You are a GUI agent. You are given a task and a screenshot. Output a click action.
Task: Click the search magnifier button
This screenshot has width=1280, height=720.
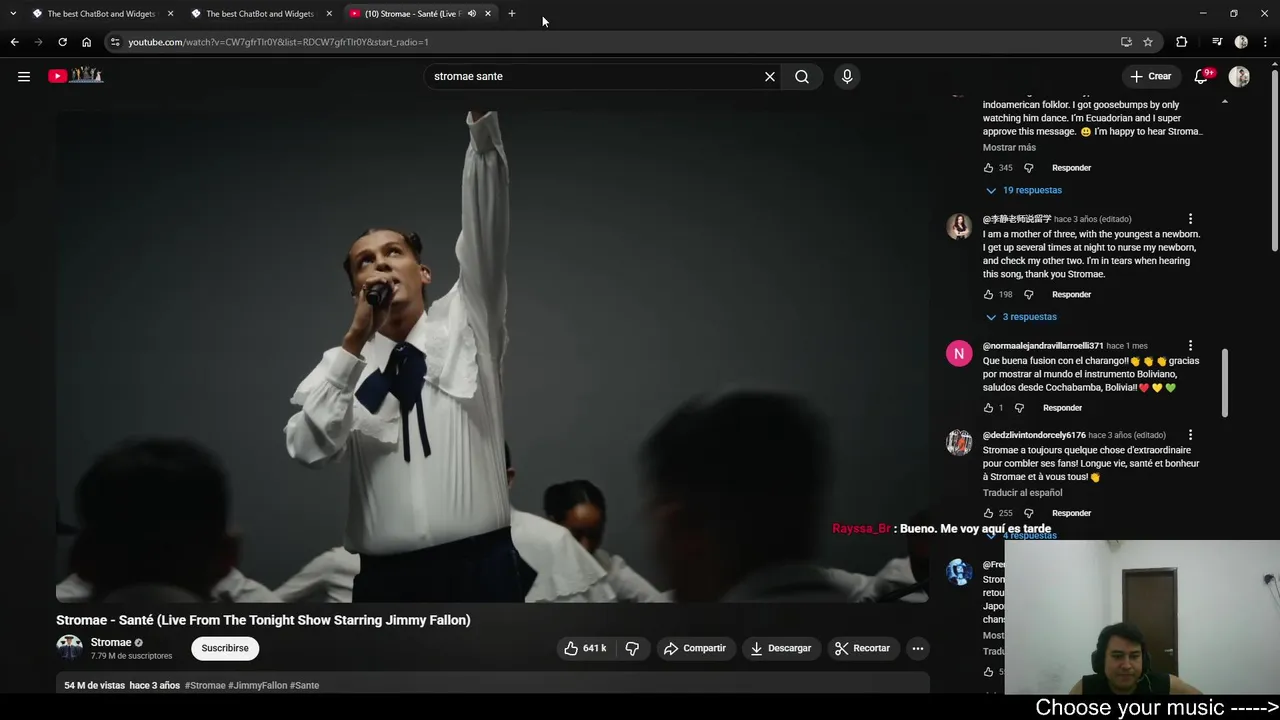click(802, 76)
